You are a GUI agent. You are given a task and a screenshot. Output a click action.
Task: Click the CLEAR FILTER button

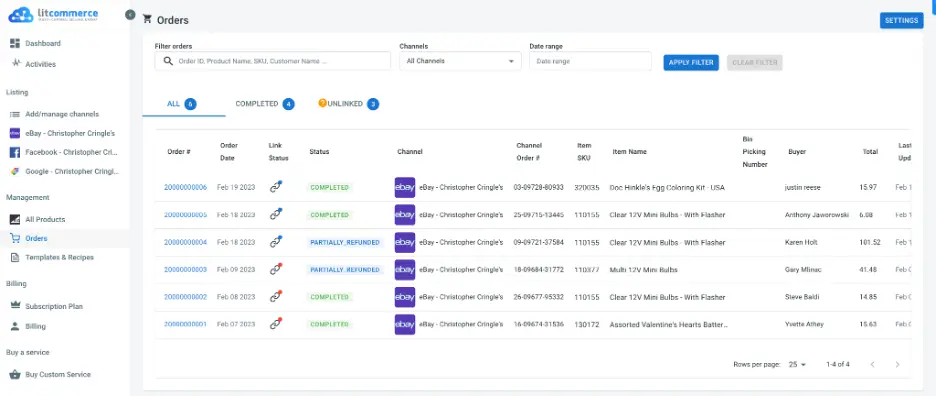755,63
